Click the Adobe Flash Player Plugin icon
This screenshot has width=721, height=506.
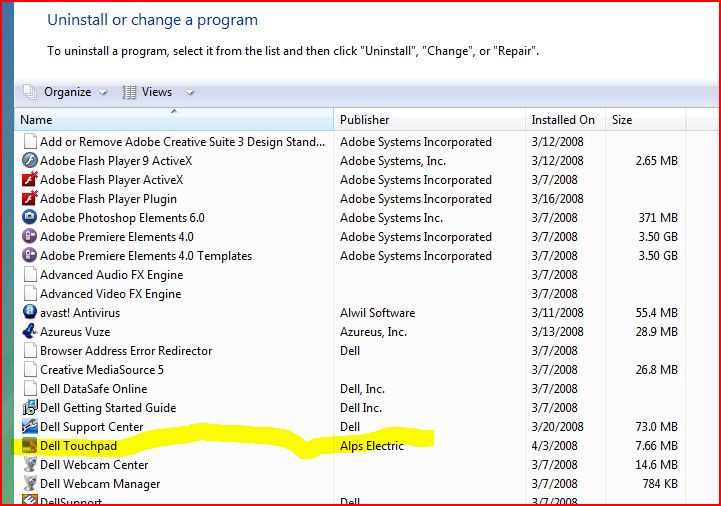pos(30,198)
